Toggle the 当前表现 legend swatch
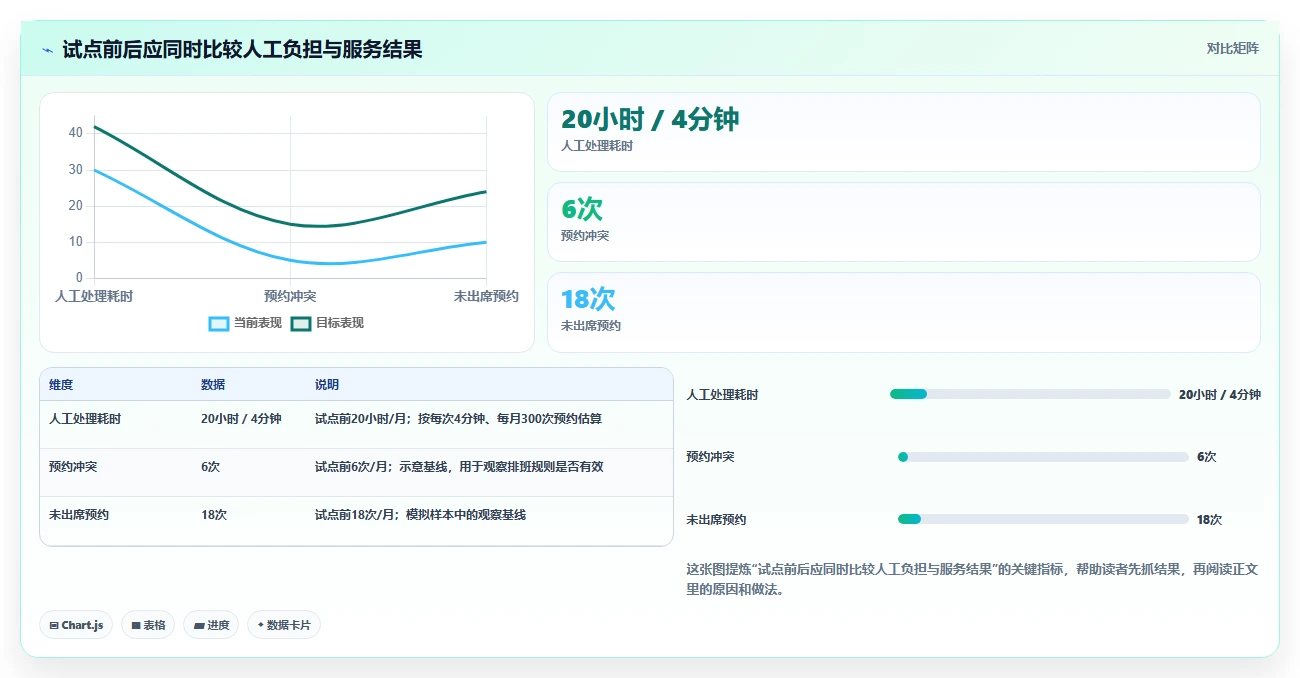1300x678 pixels. pyautogui.click(x=219, y=323)
